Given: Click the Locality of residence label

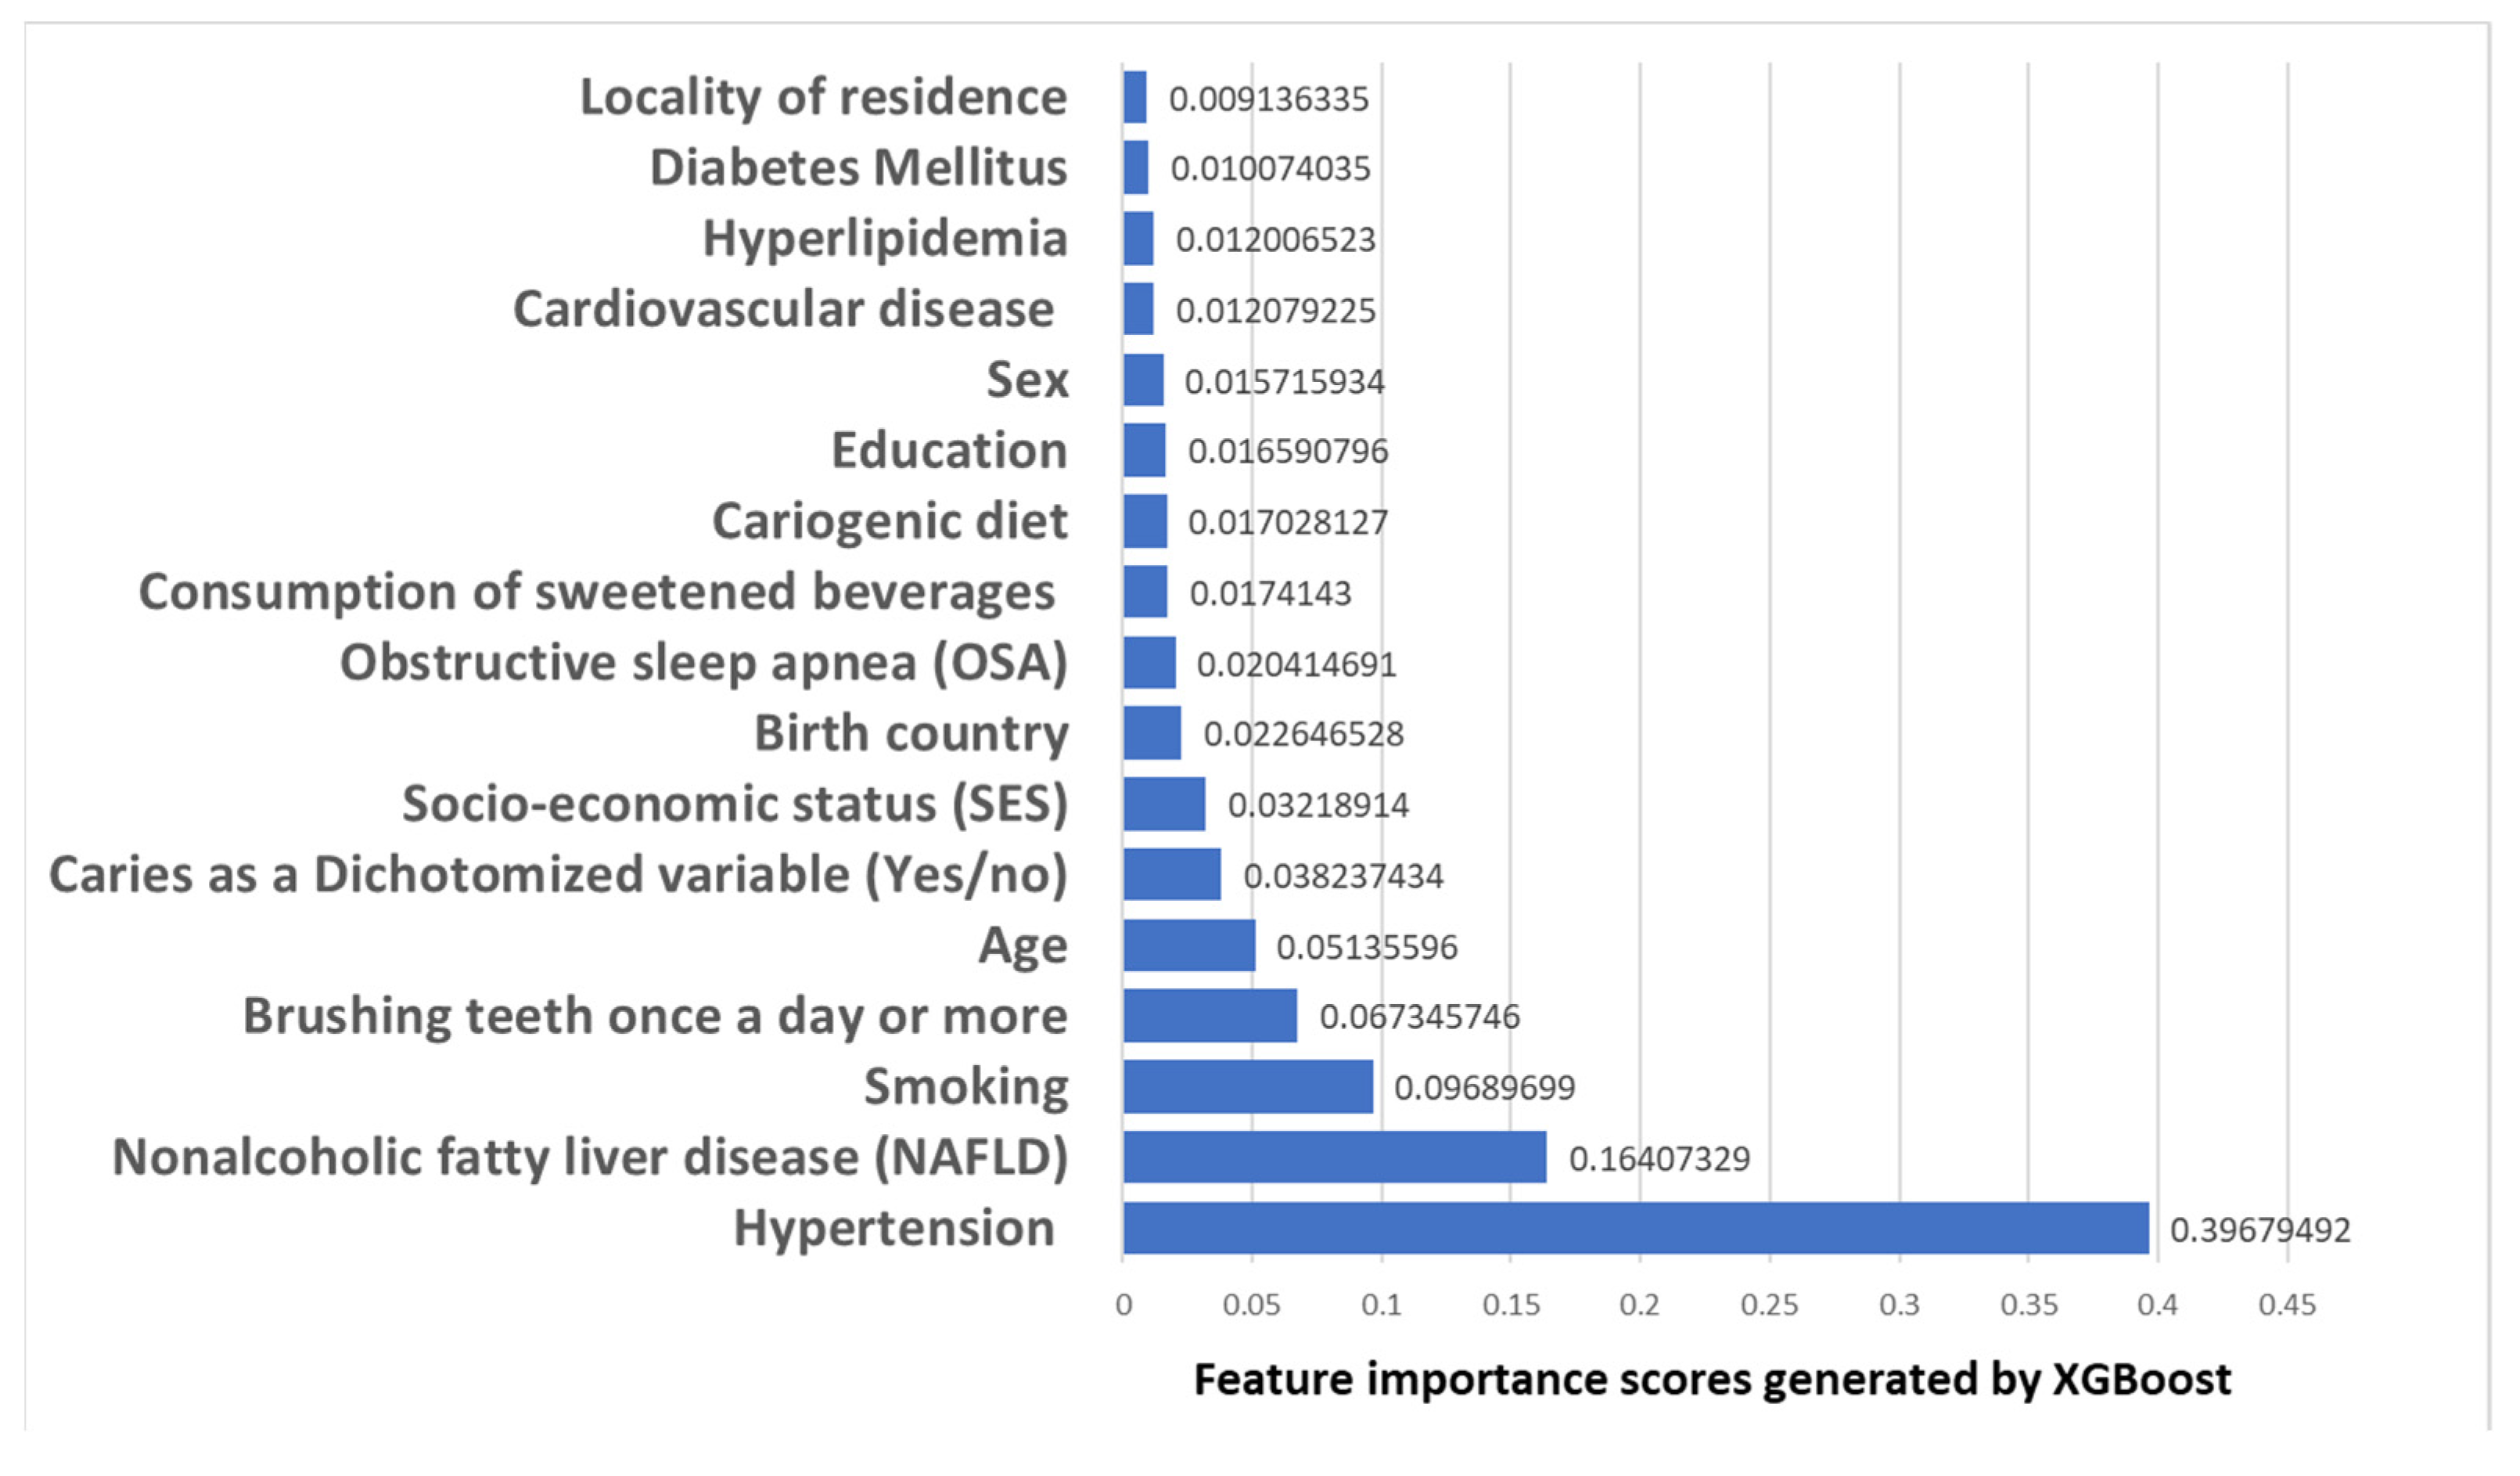Looking at the screenshot, I should click(x=823, y=97).
